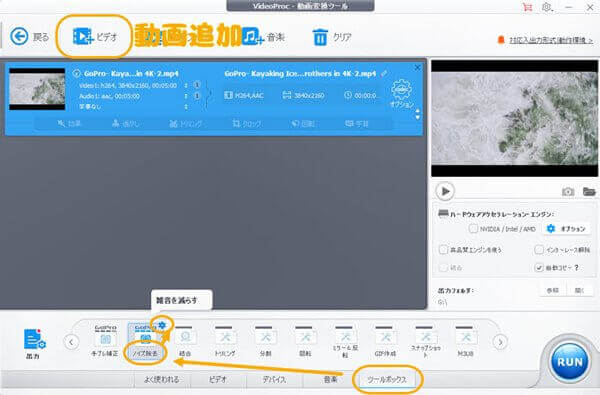Go back with the 戻る arrow button
600x395 pixels.
tap(29, 37)
